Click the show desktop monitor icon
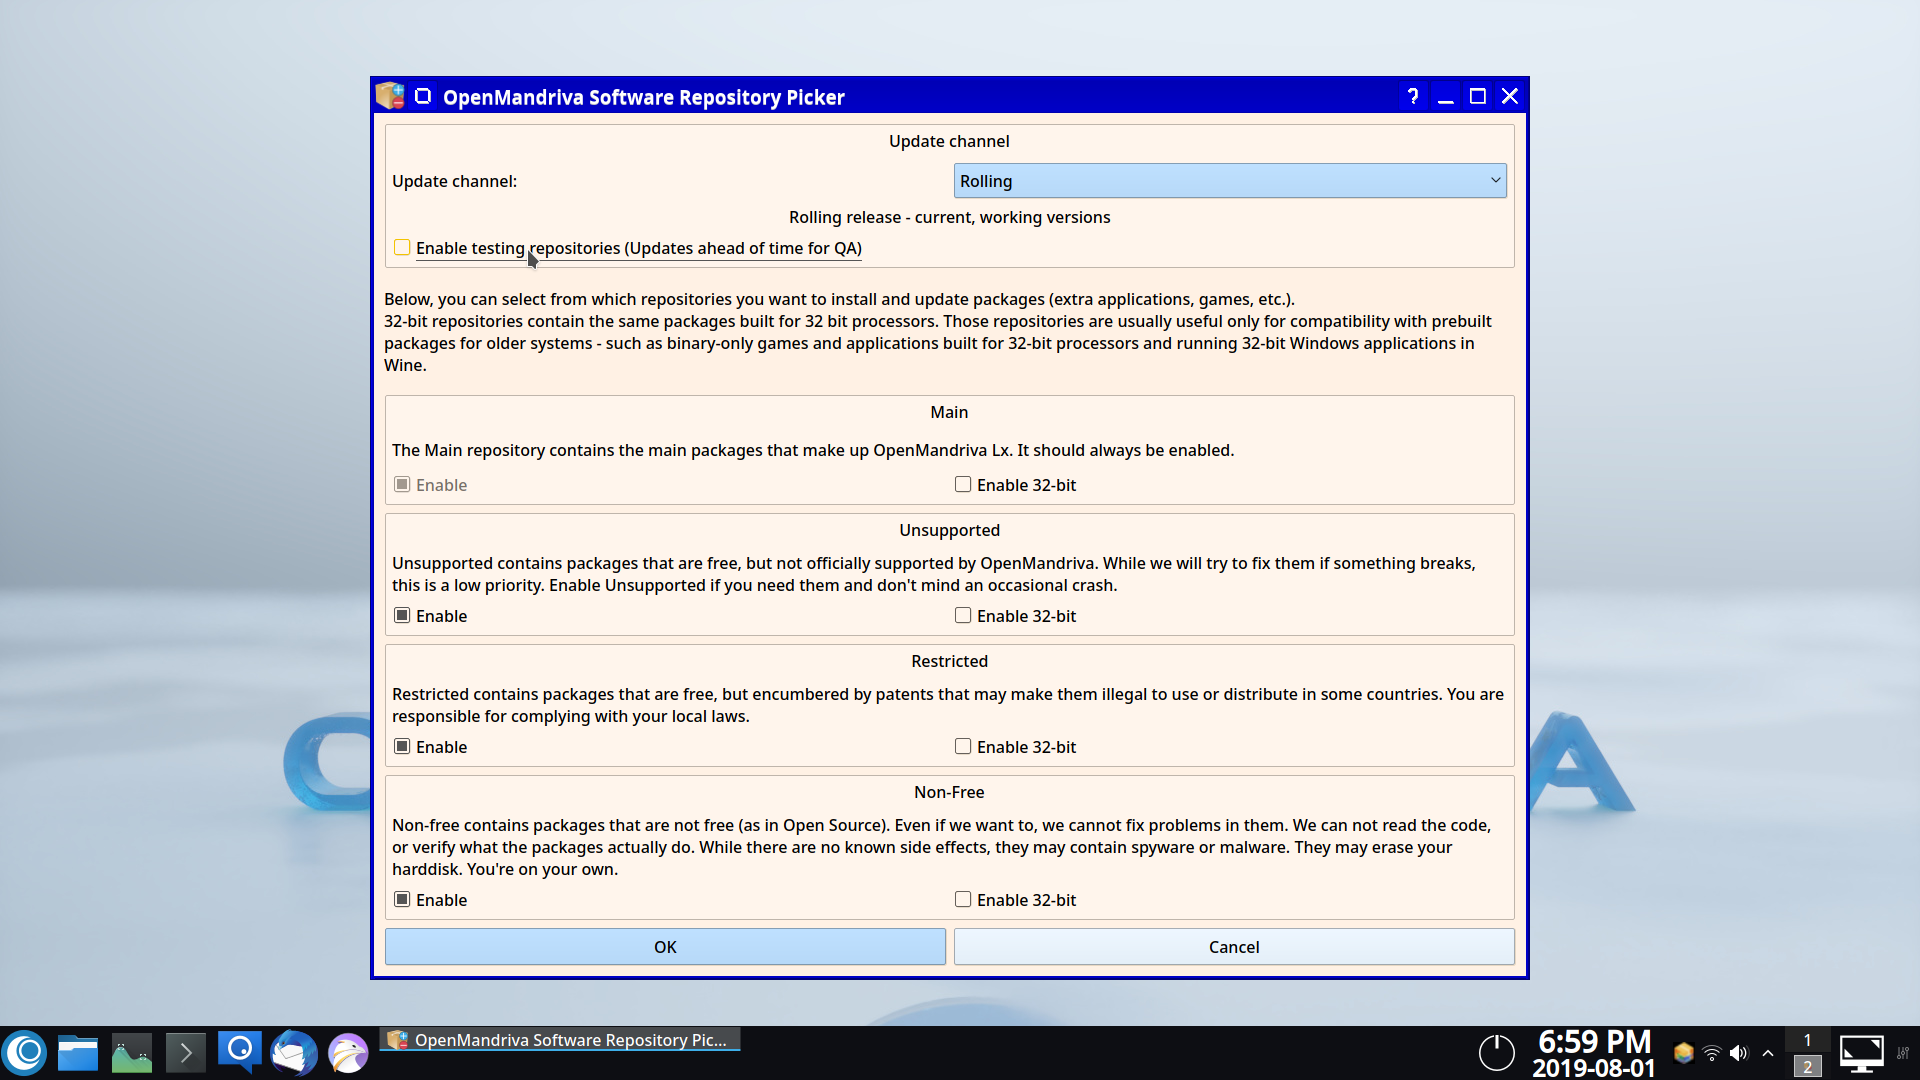 pyautogui.click(x=1861, y=1053)
